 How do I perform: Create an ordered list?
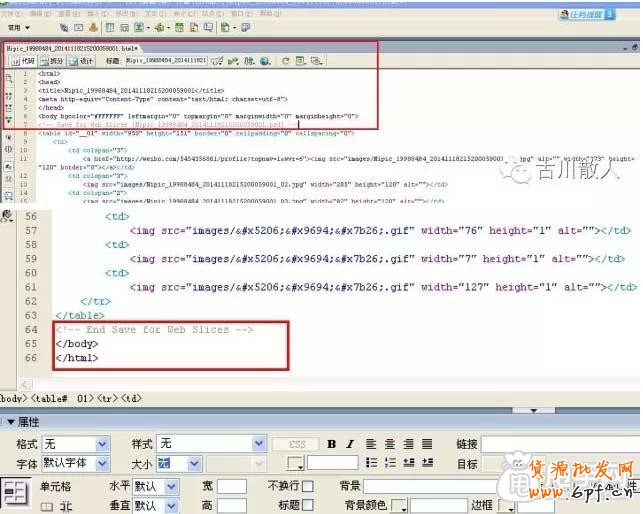(390, 463)
